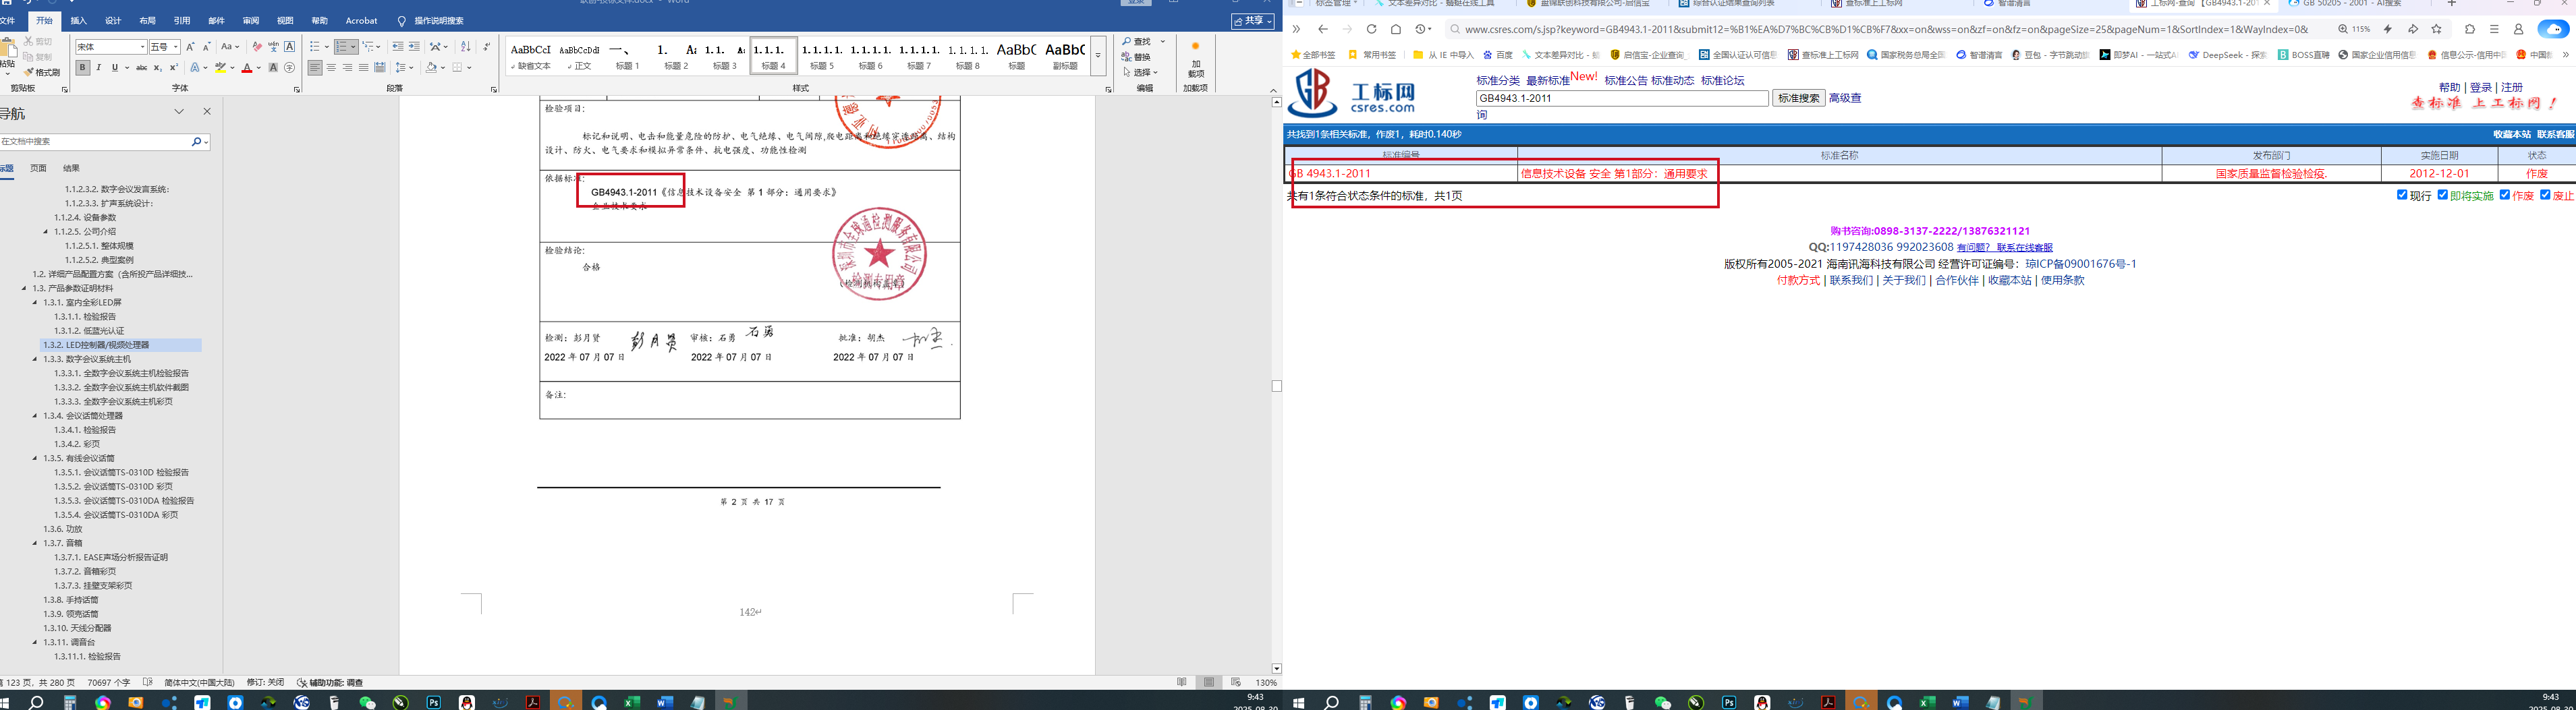Collapse the 1.3.3 数字会议系统主机 outline node
Viewport: 2576px width, 710px height.
point(36,359)
